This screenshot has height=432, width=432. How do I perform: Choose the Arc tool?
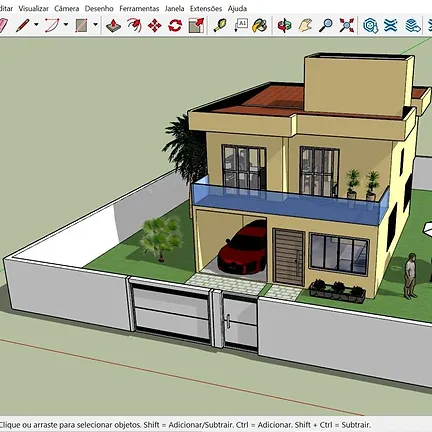(x=52, y=25)
